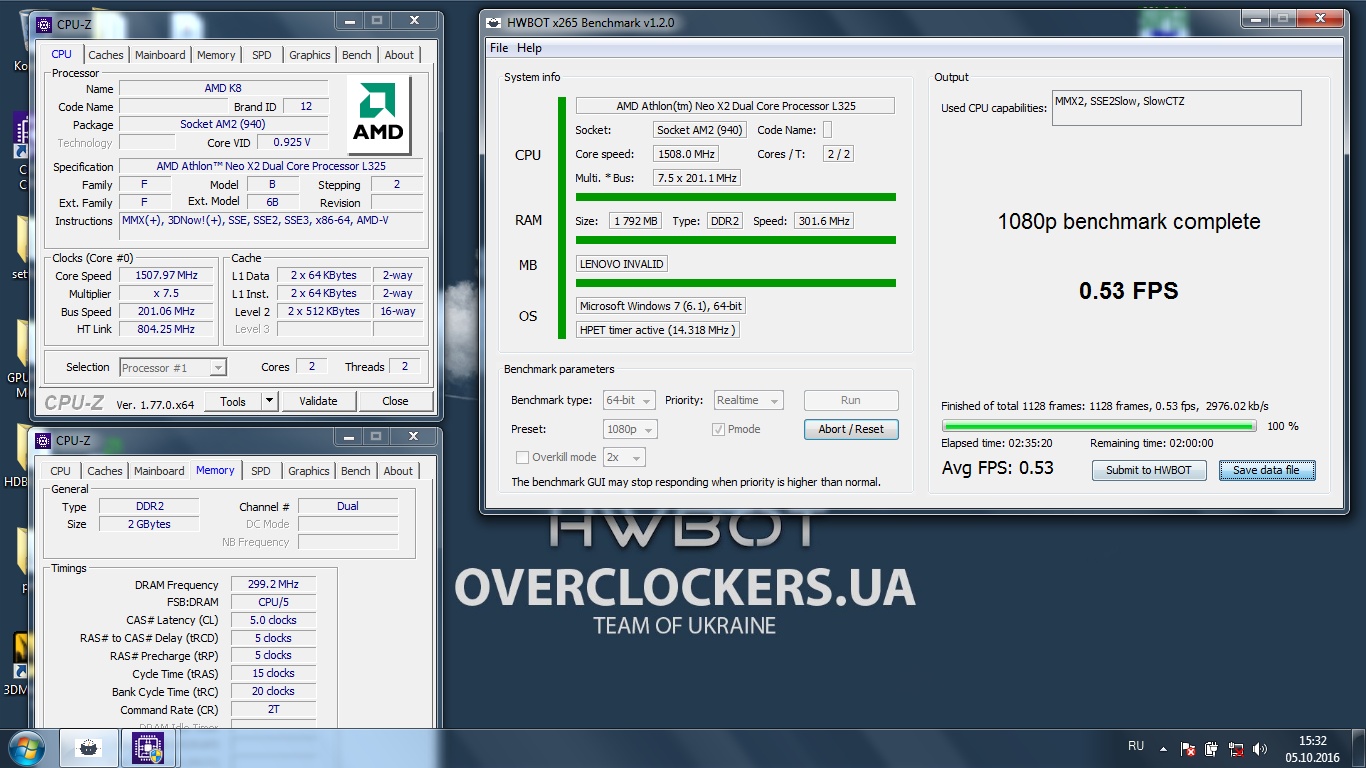Click the 0.53 FPS result text
This screenshot has height=768, width=1366.
pyautogui.click(x=1128, y=291)
